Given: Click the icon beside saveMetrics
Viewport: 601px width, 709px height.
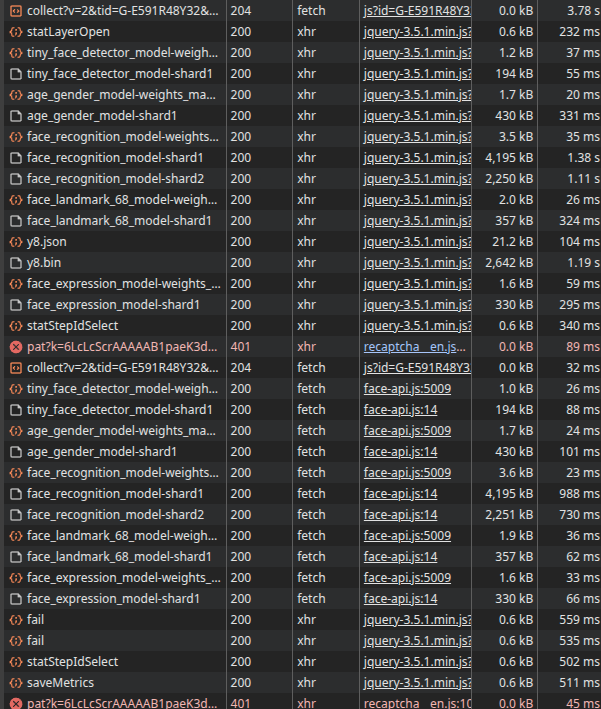Looking at the screenshot, I should coord(15,683).
